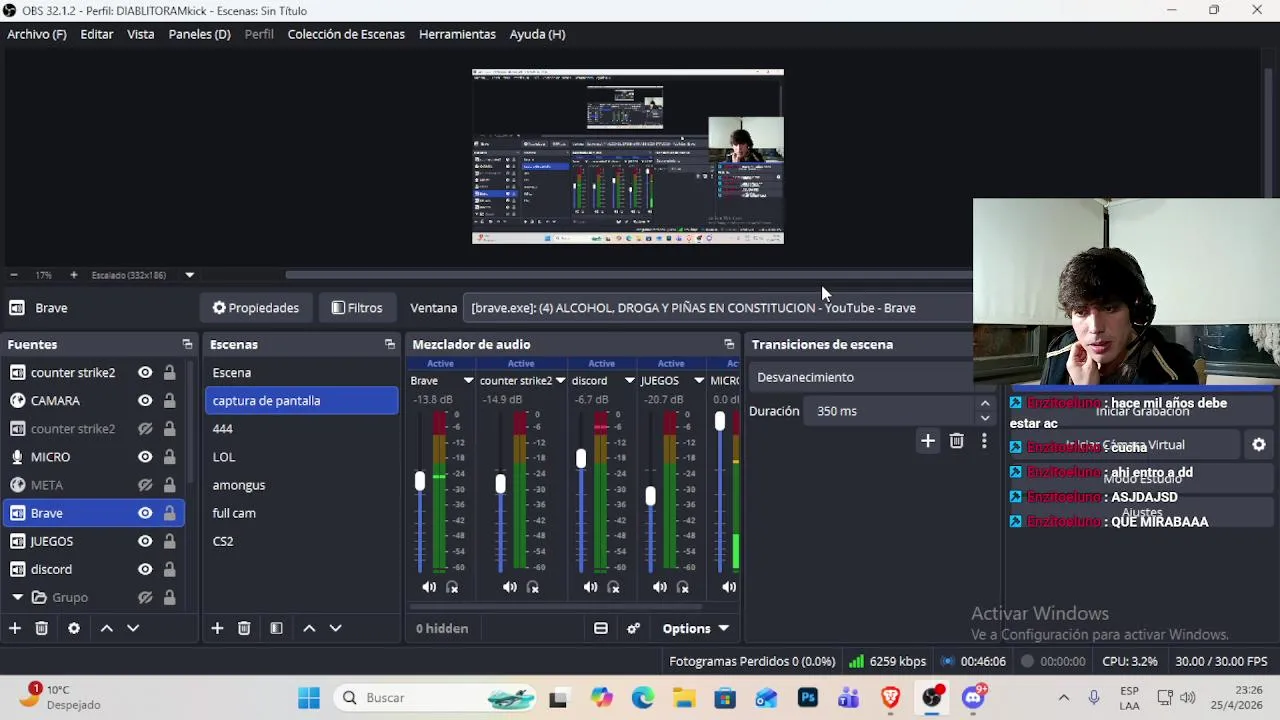Click the Filtros button
The height and width of the screenshot is (720, 1280).
point(357,308)
